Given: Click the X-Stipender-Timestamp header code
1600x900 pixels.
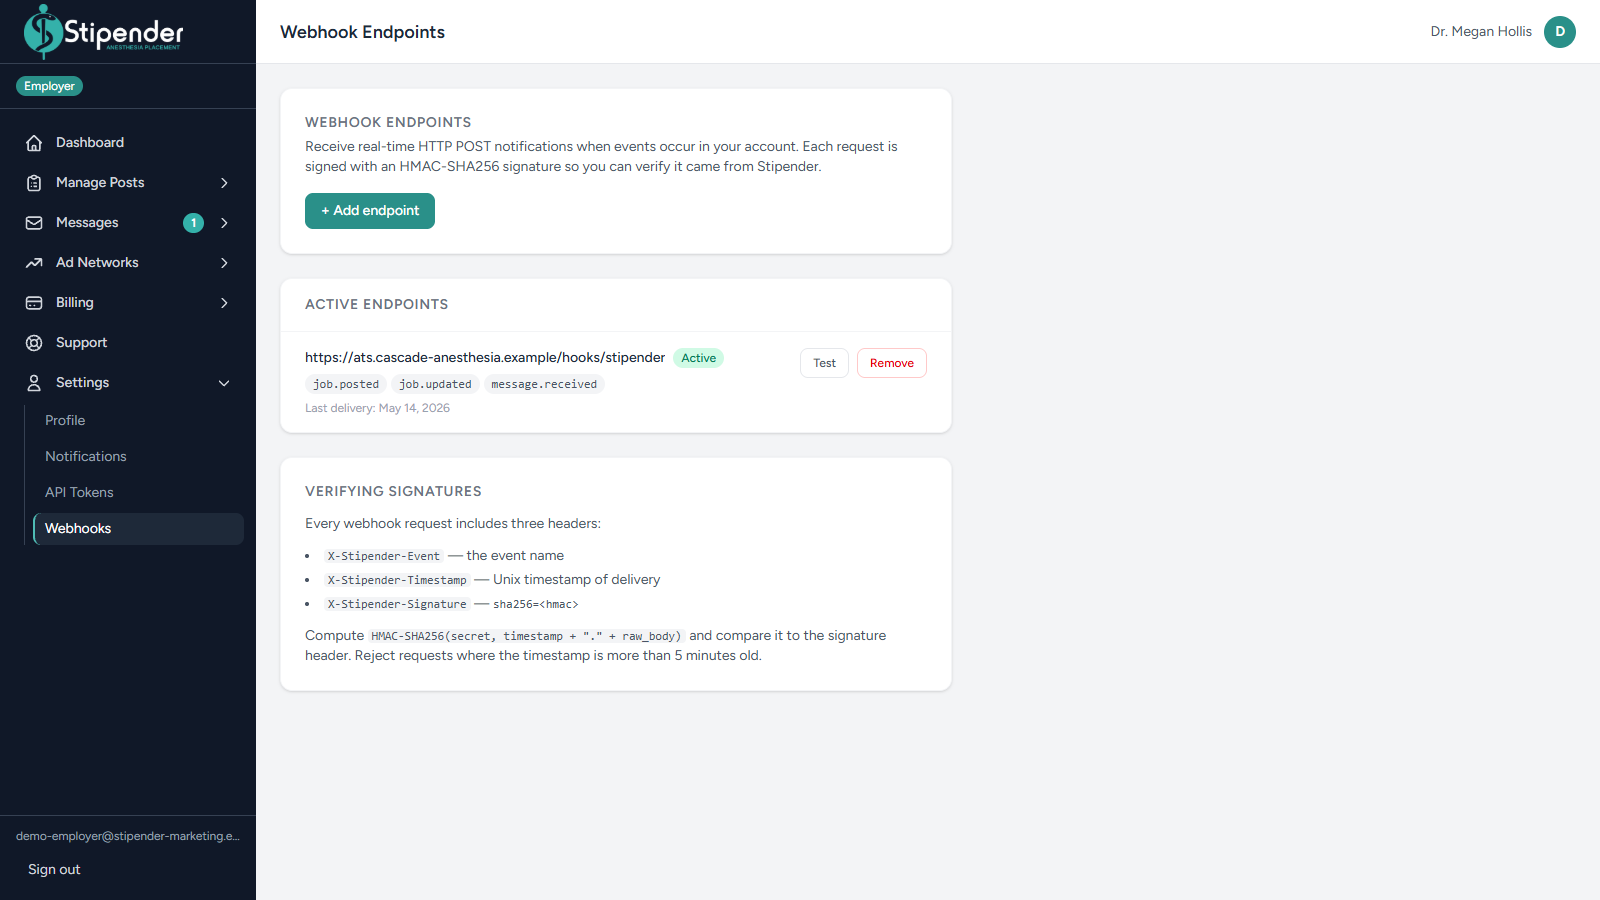Looking at the screenshot, I should coord(397,580).
